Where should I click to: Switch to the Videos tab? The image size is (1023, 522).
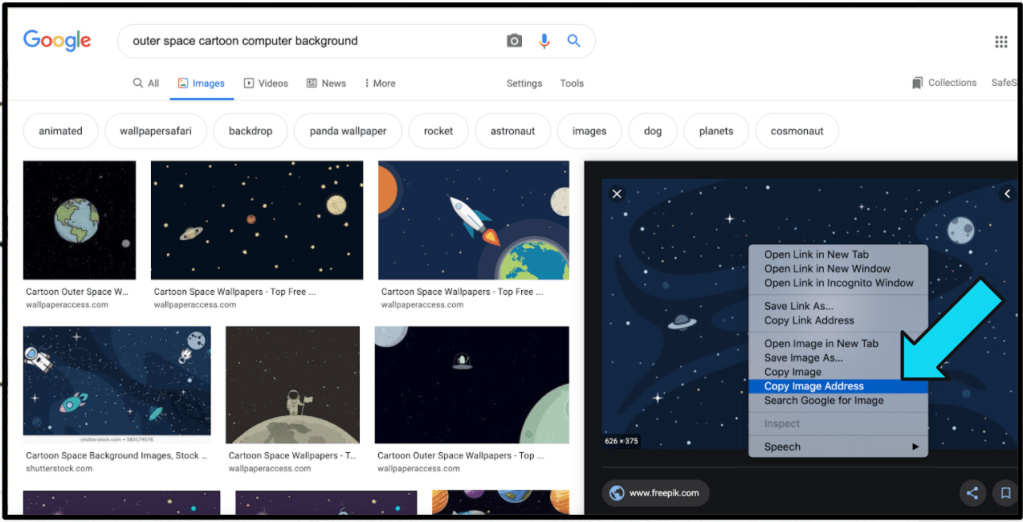[265, 84]
